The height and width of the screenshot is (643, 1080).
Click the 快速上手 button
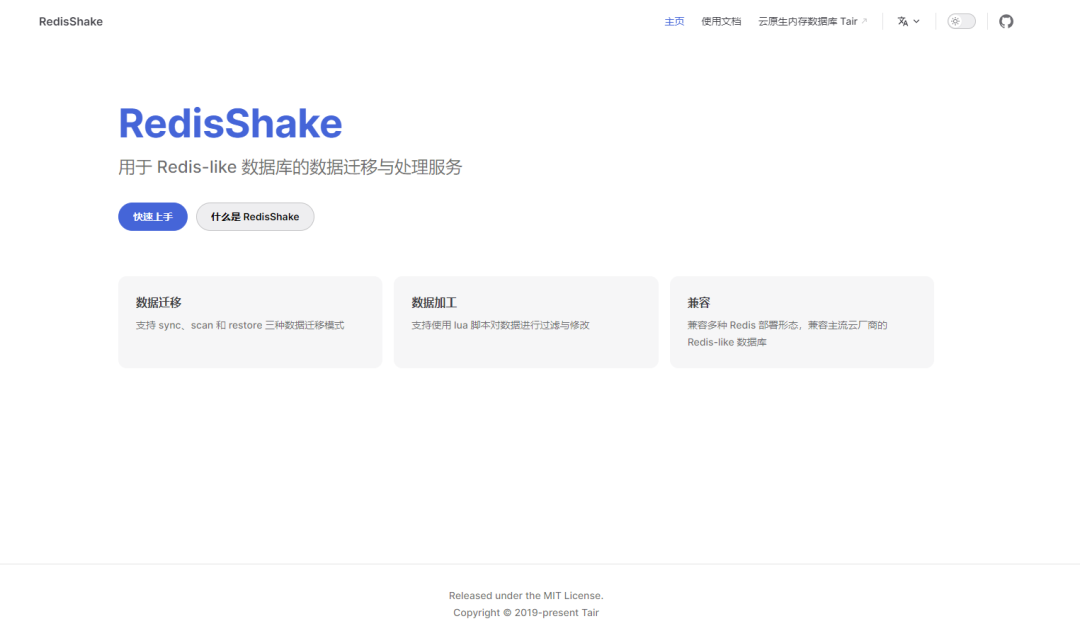click(x=153, y=217)
